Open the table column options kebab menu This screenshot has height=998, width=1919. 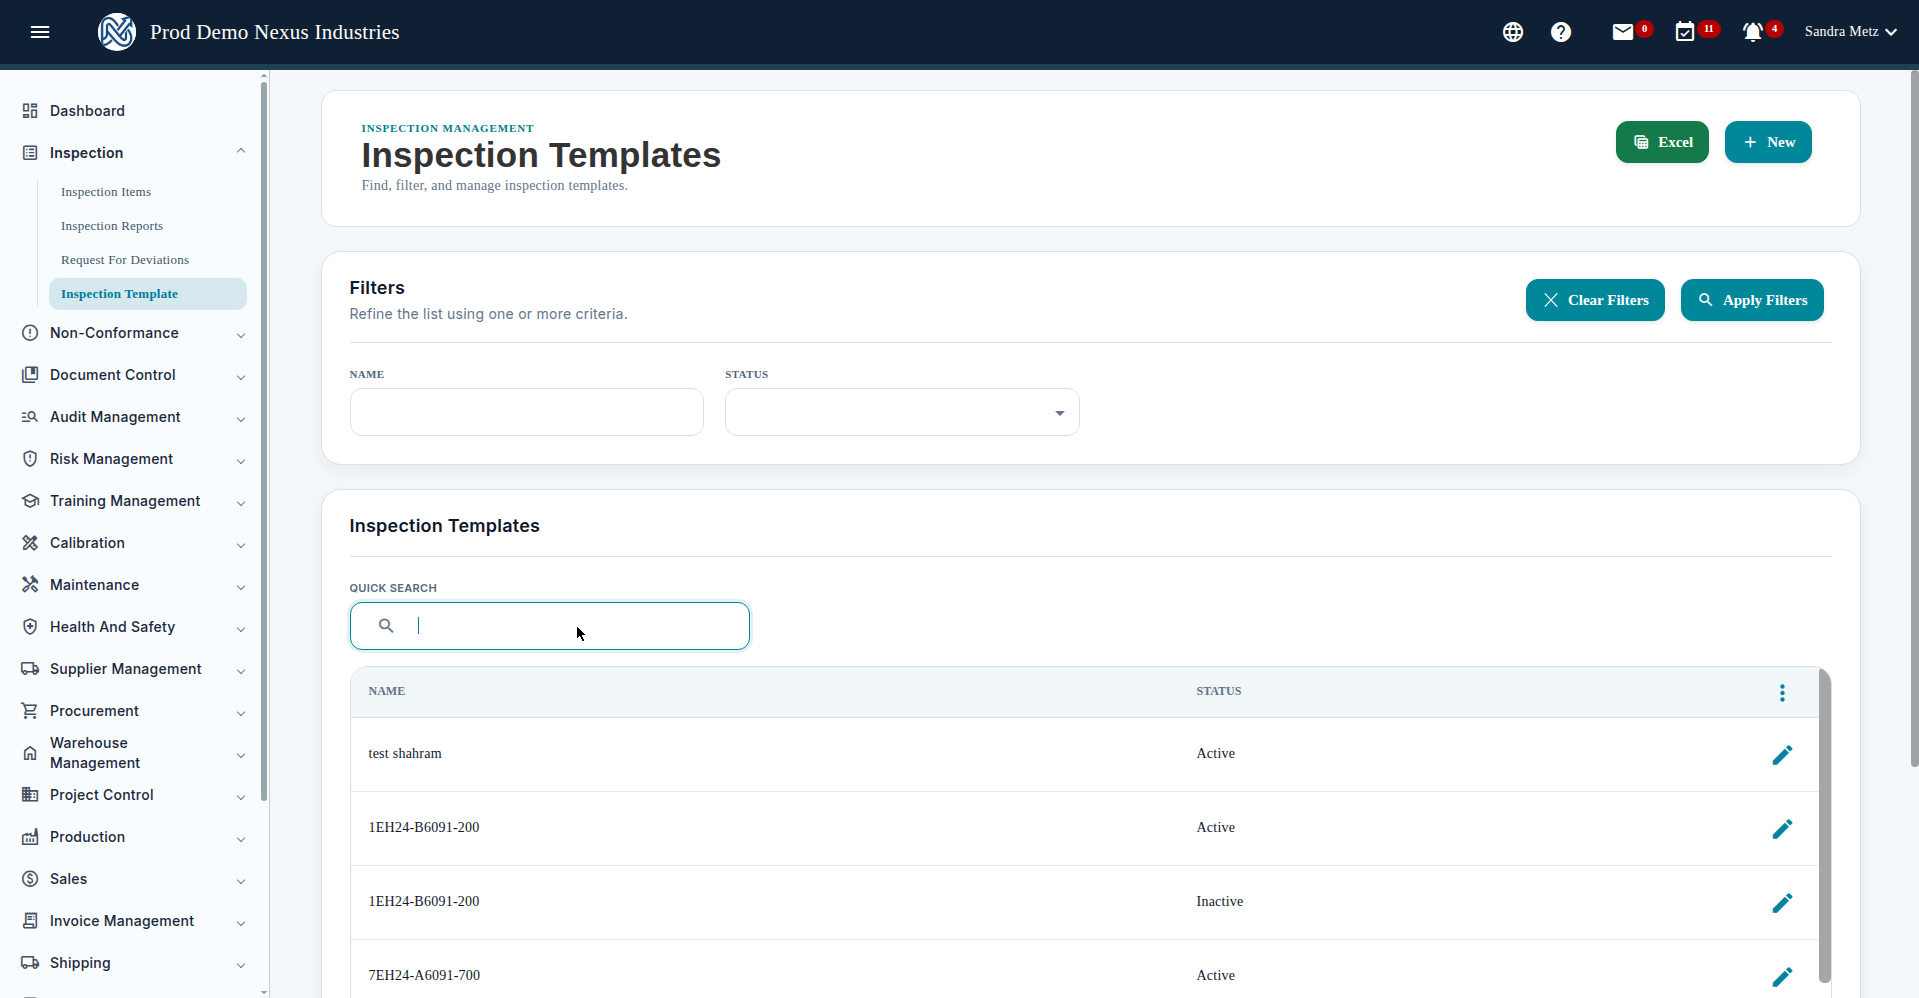point(1782,693)
